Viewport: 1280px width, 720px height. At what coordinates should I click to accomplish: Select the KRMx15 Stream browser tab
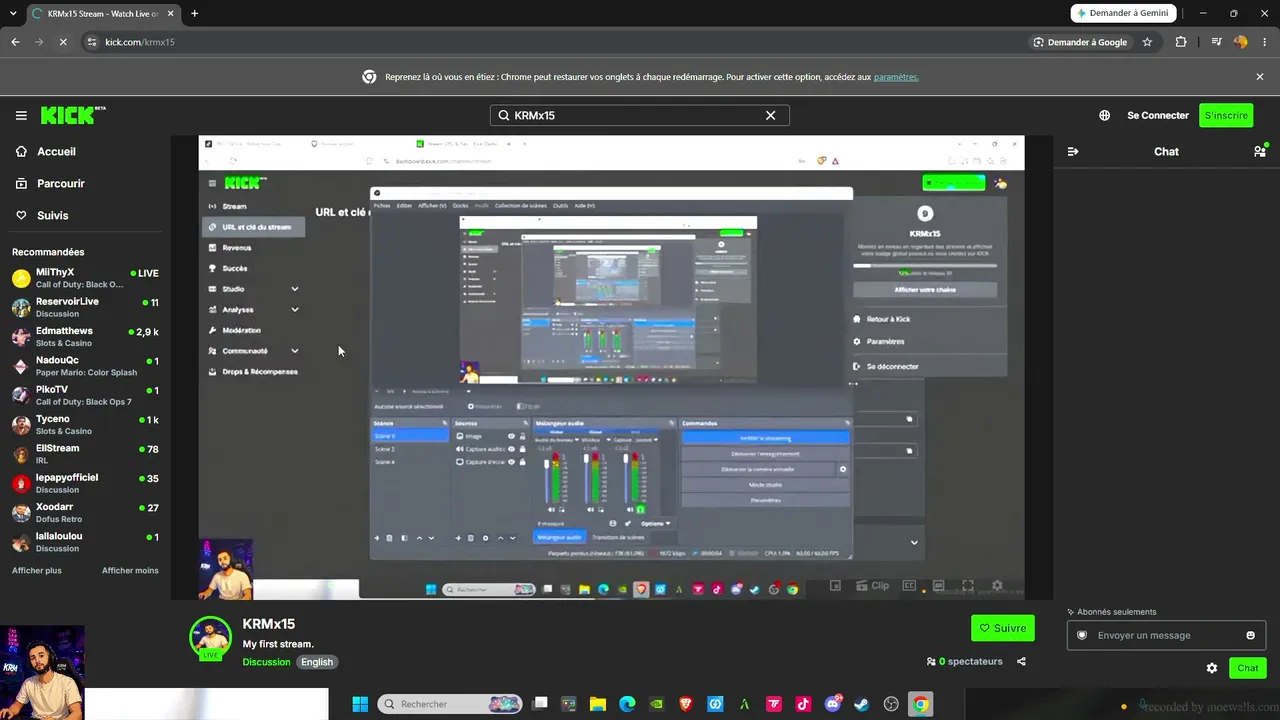click(x=102, y=14)
